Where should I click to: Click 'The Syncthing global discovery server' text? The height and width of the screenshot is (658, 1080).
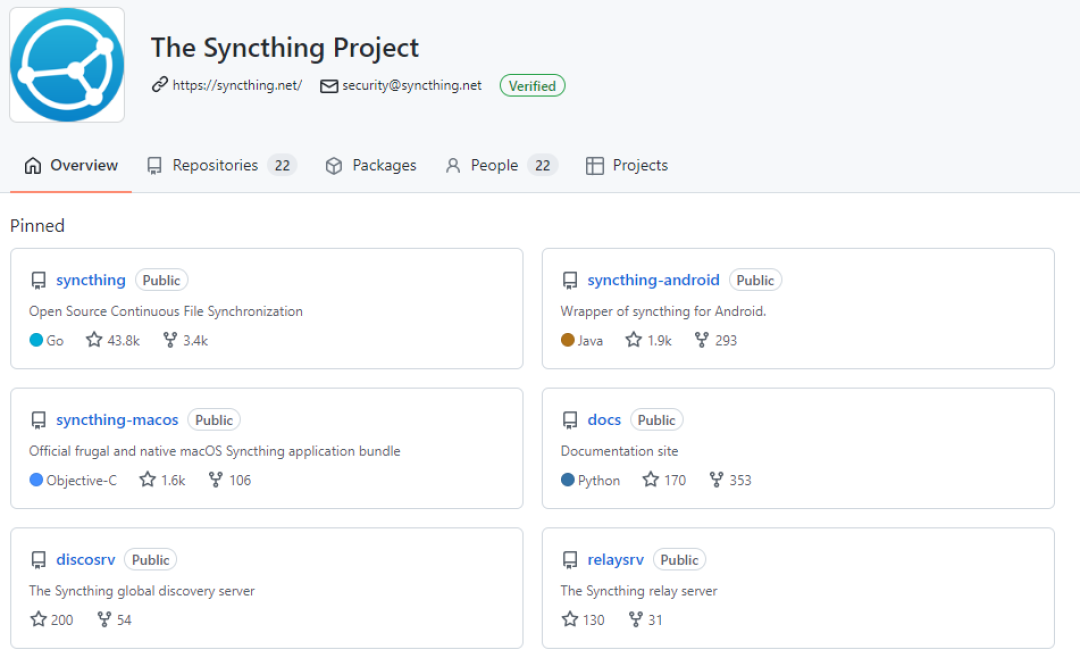[x=142, y=591]
